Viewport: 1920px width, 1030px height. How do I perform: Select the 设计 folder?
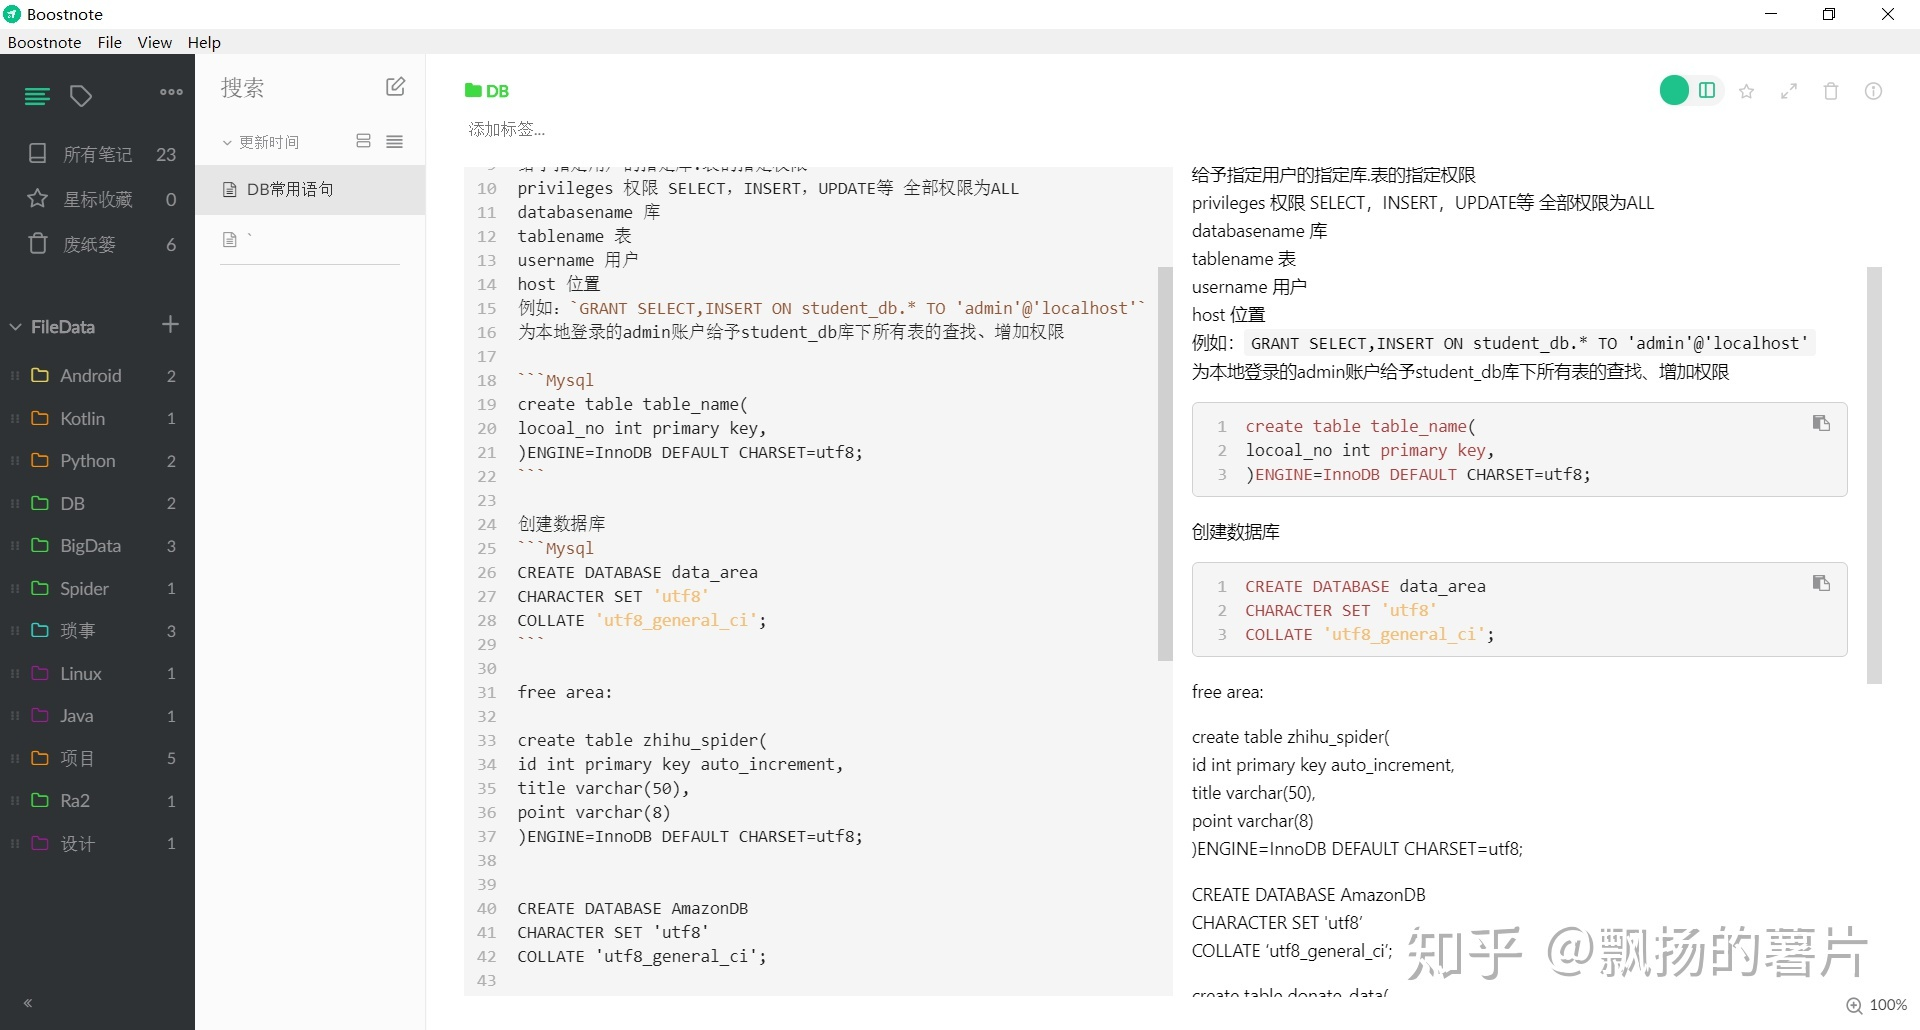[98, 843]
